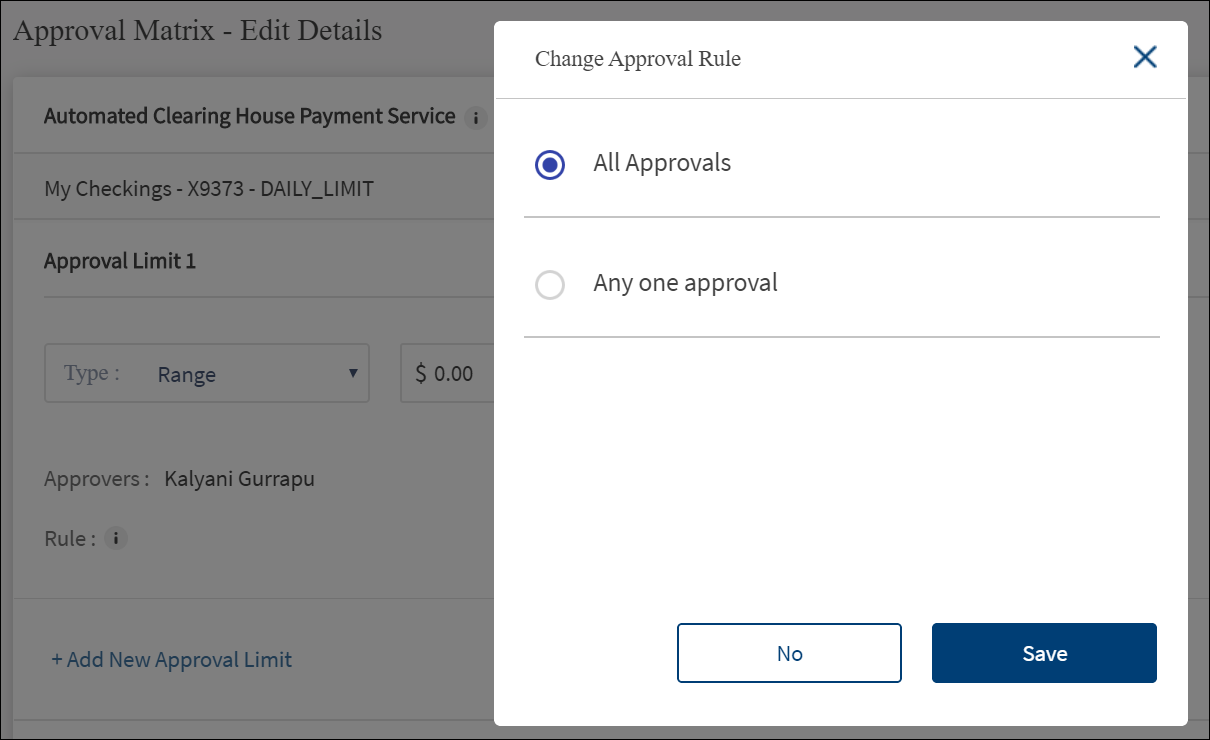Open the Type dropdown showing Range
Viewport: 1210px width, 740px height.
pyautogui.click(x=207, y=374)
